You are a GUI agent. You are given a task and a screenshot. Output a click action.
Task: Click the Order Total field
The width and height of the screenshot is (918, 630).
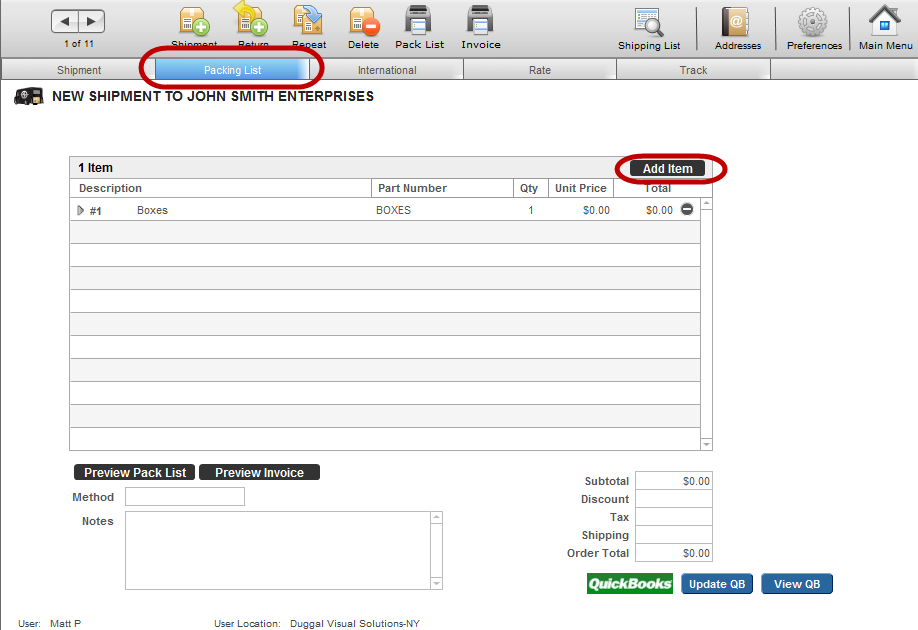674,553
